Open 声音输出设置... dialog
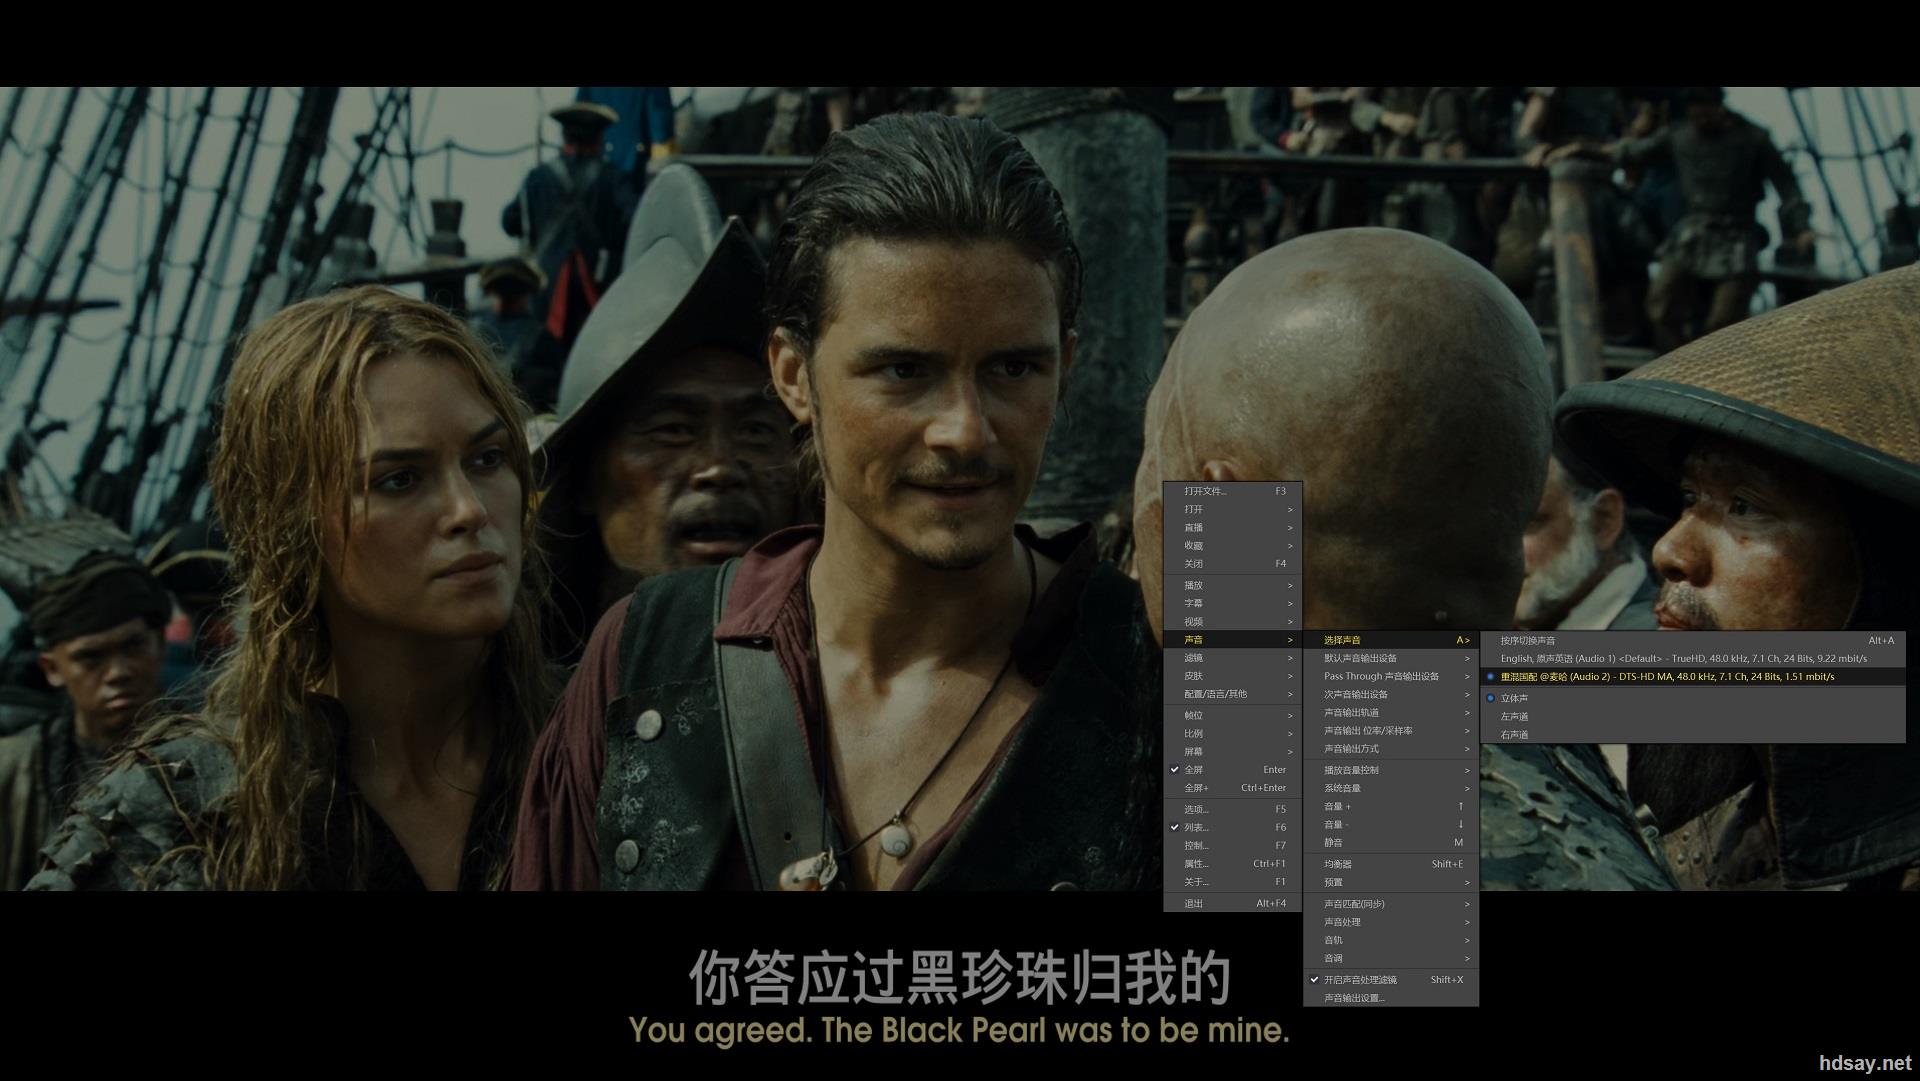The width and height of the screenshot is (1920, 1081). 1391,998
